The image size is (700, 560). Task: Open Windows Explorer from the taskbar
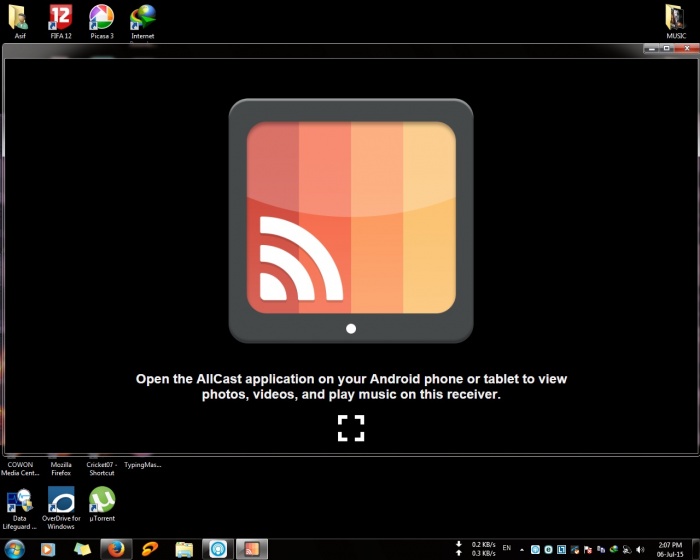pyautogui.click(x=184, y=549)
